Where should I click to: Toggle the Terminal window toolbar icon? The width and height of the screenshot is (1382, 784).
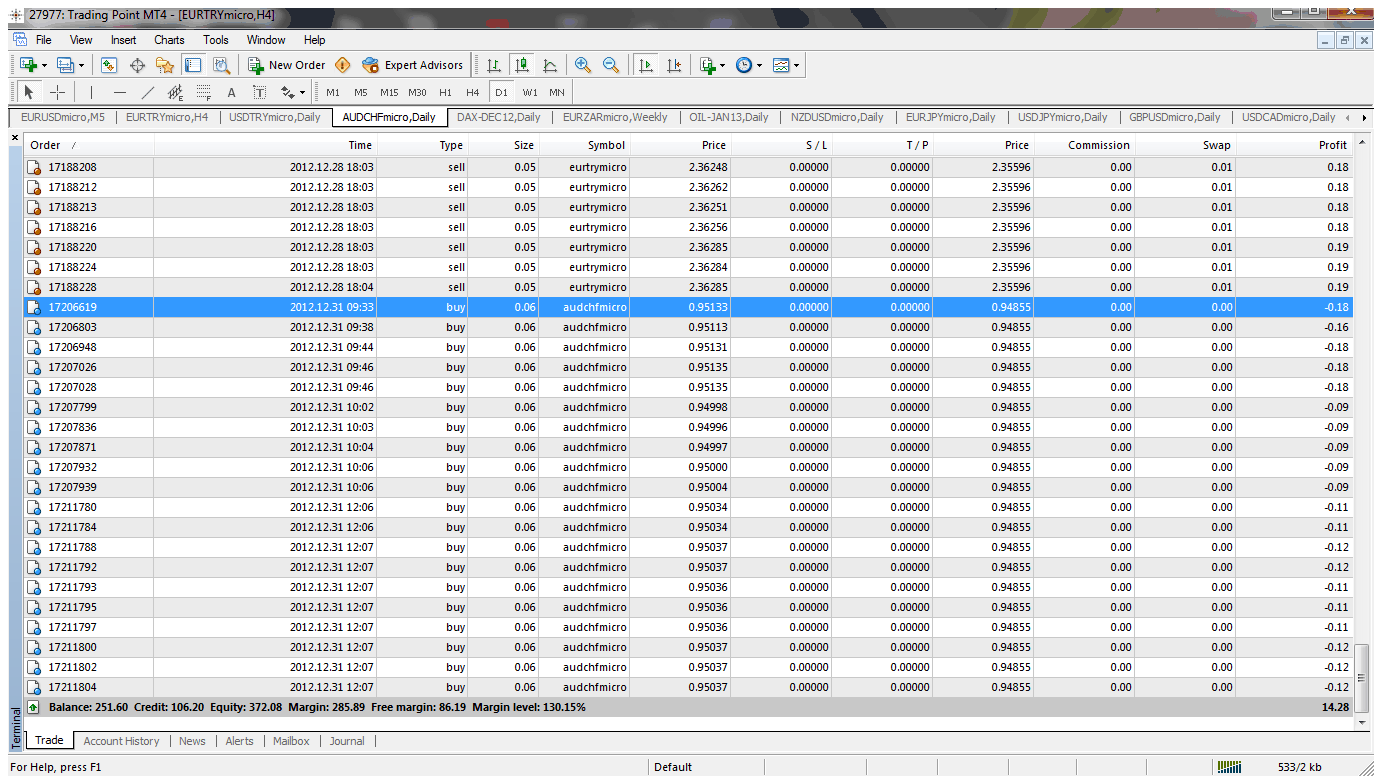pos(193,65)
